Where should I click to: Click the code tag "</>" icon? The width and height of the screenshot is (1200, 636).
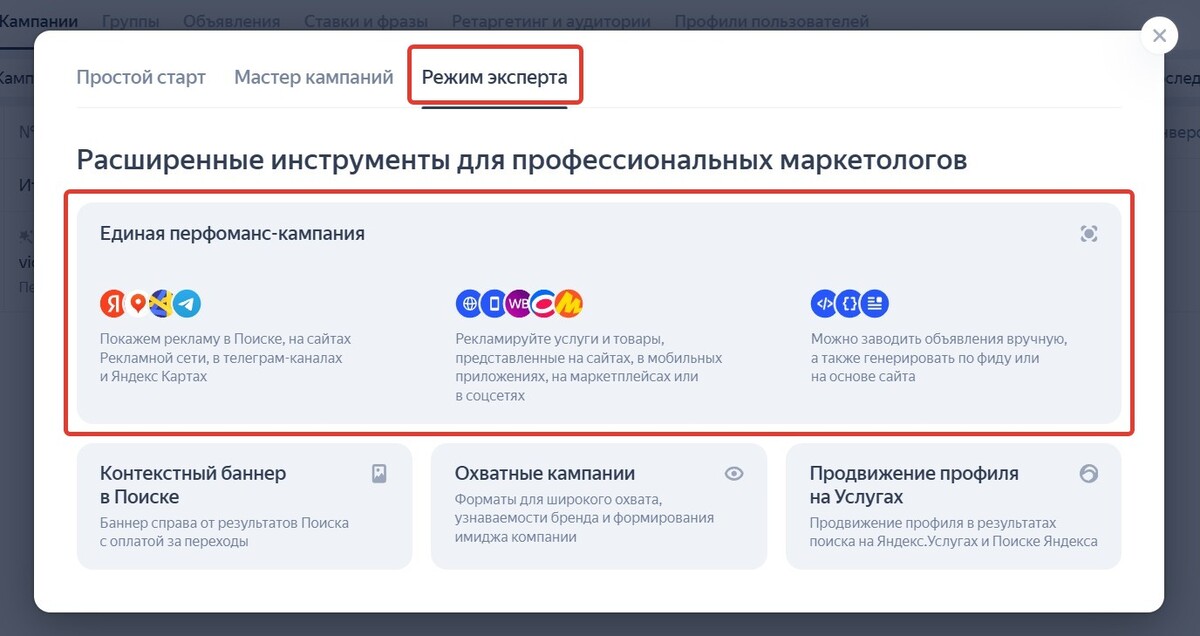tap(825, 303)
